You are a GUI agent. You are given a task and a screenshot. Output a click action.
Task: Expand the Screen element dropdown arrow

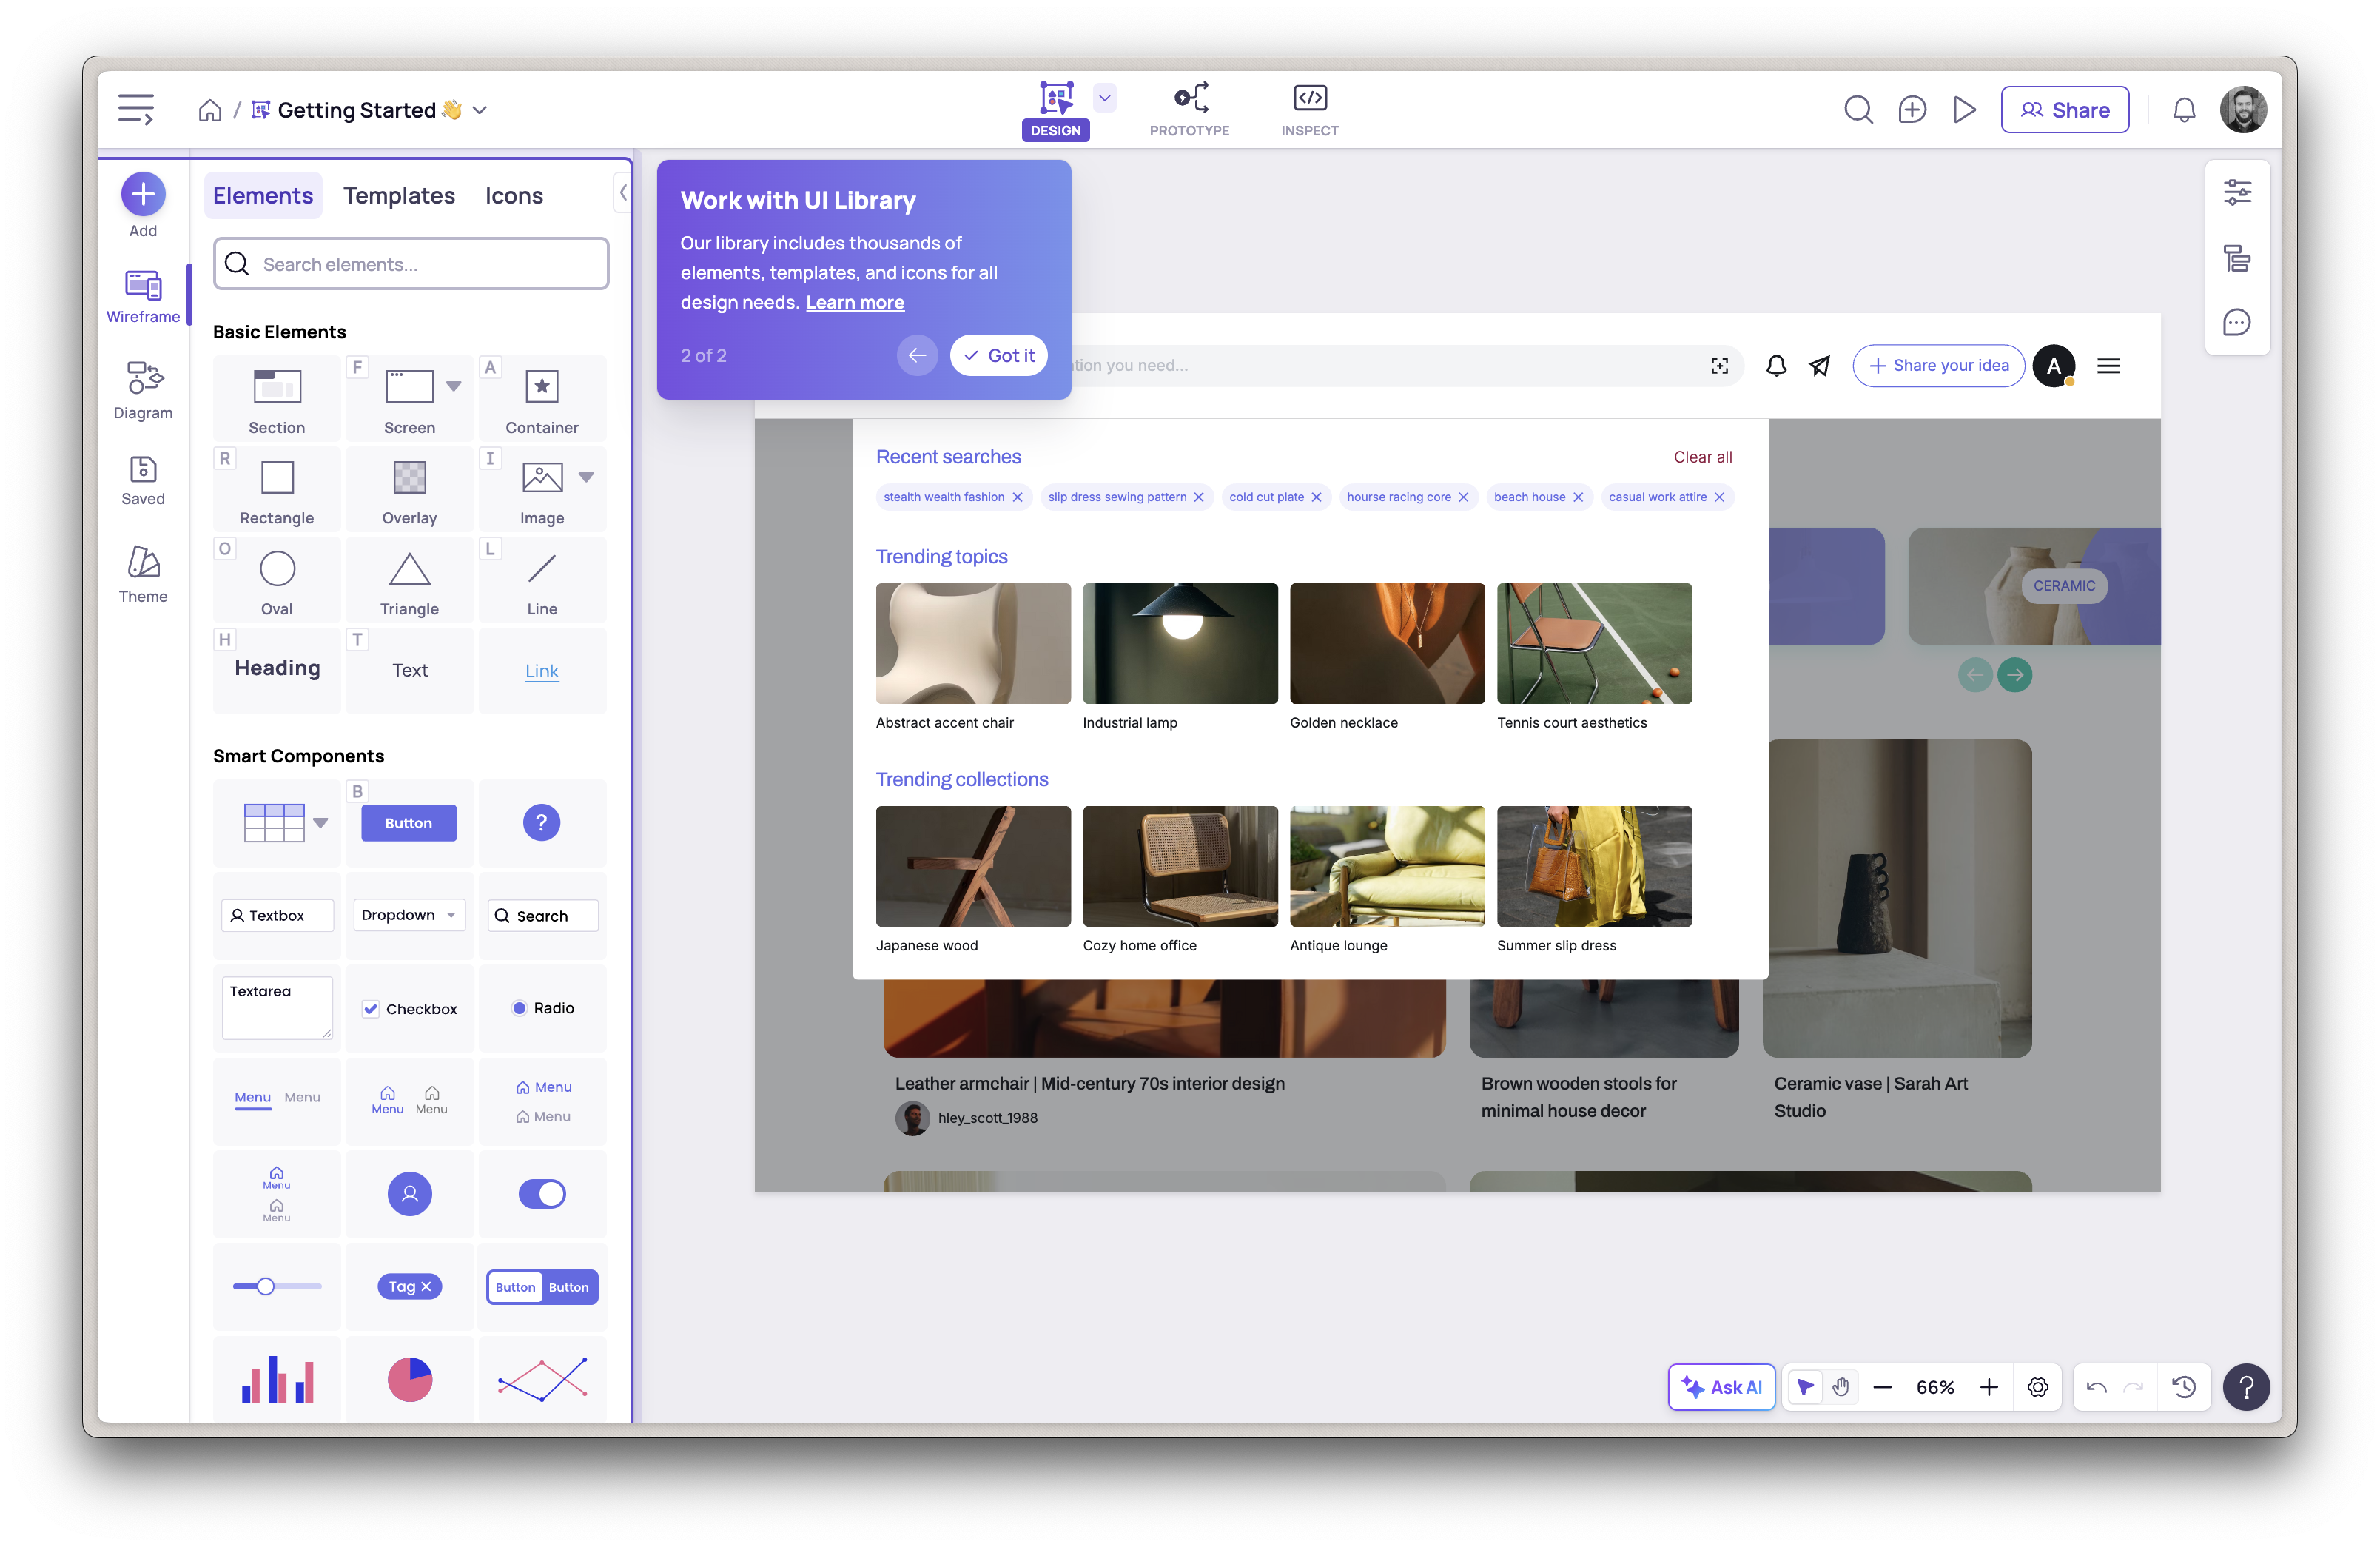454,386
